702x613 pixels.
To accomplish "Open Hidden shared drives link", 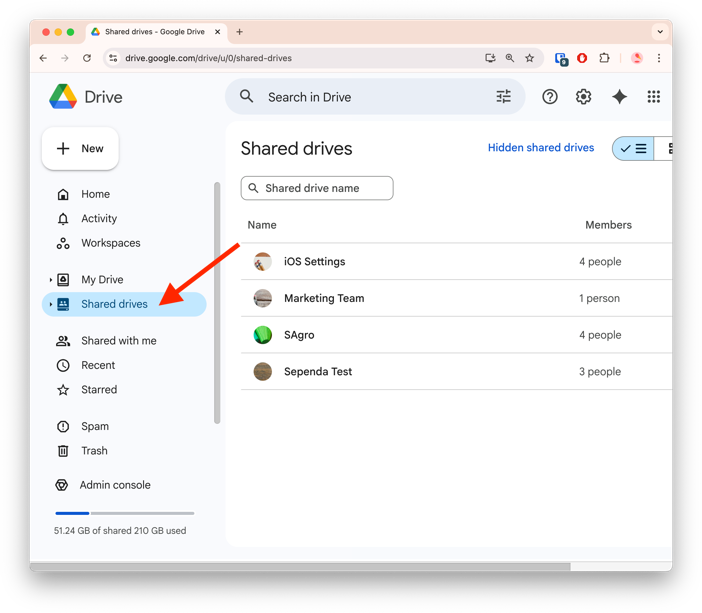I will [x=540, y=148].
